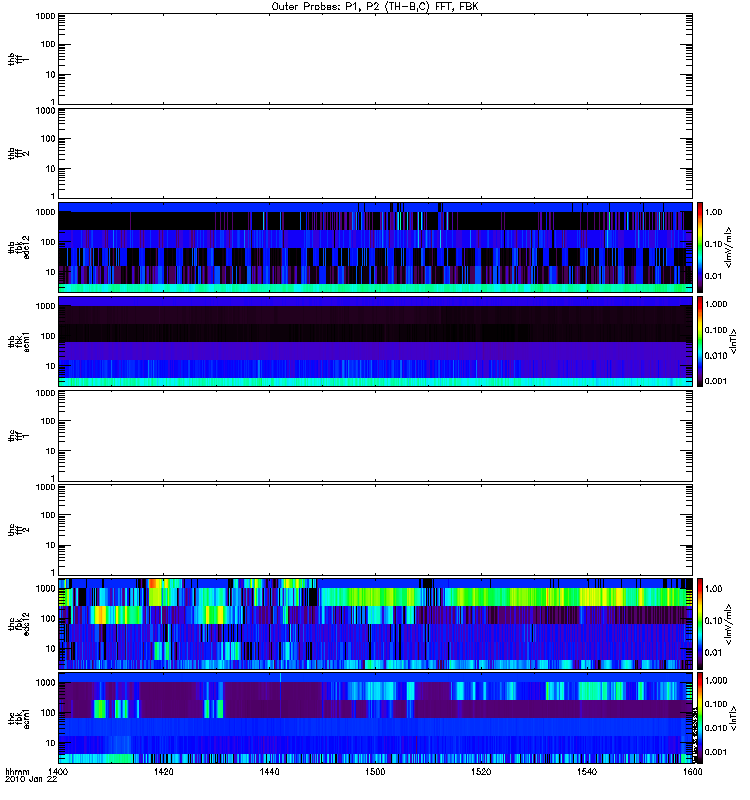Click the '2010 Jan 22' date label

tap(31, 779)
